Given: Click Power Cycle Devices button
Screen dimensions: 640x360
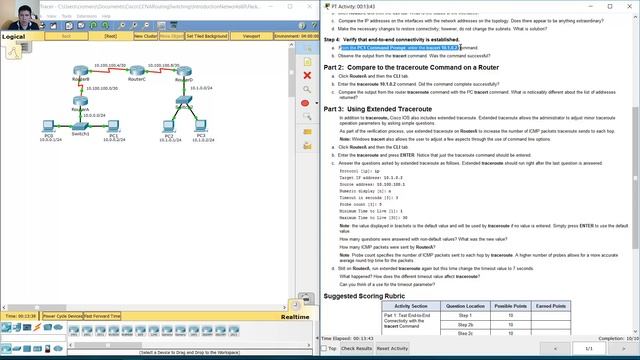Looking at the screenshot, I should (x=62, y=316).
